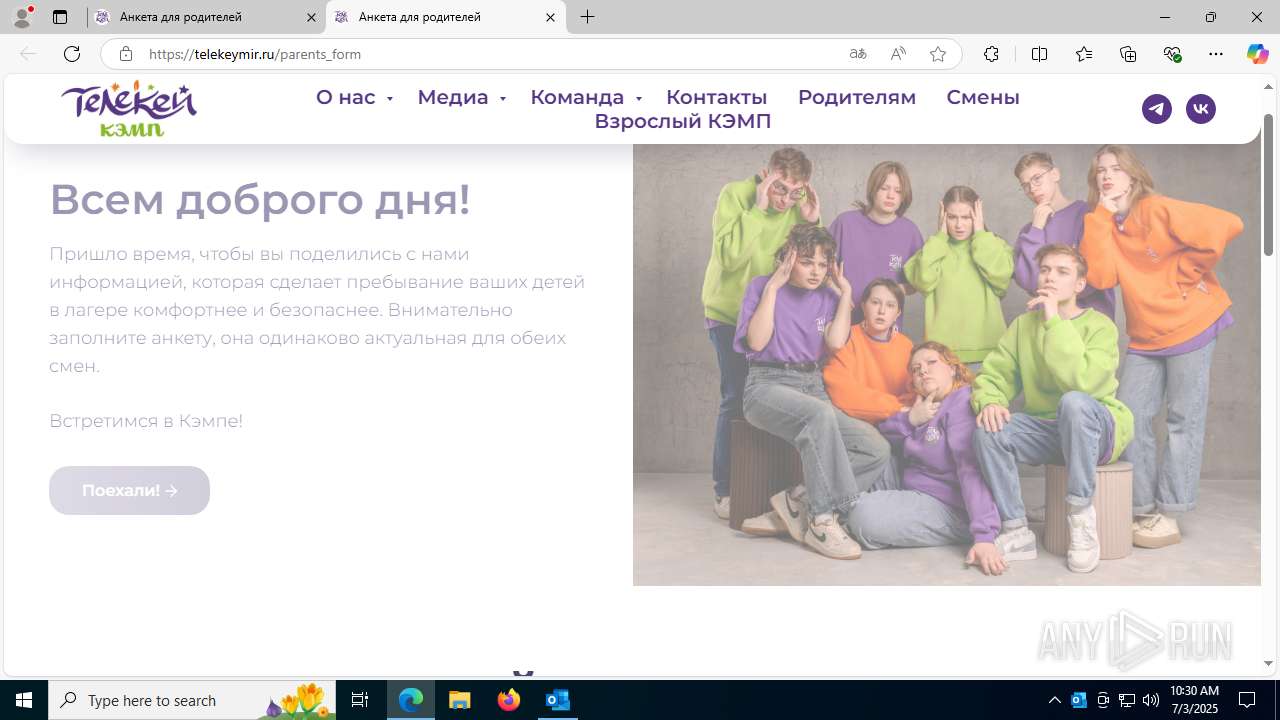Open Windows Start menu
The width and height of the screenshot is (1280, 720).
[x=24, y=700]
